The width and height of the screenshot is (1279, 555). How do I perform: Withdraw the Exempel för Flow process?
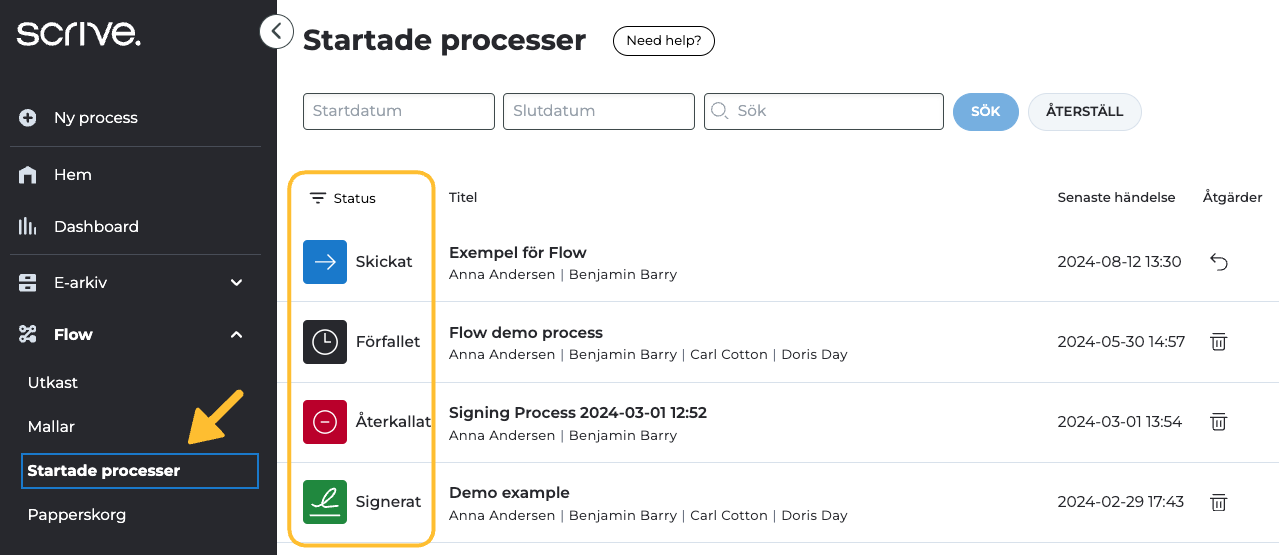tap(1218, 262)
